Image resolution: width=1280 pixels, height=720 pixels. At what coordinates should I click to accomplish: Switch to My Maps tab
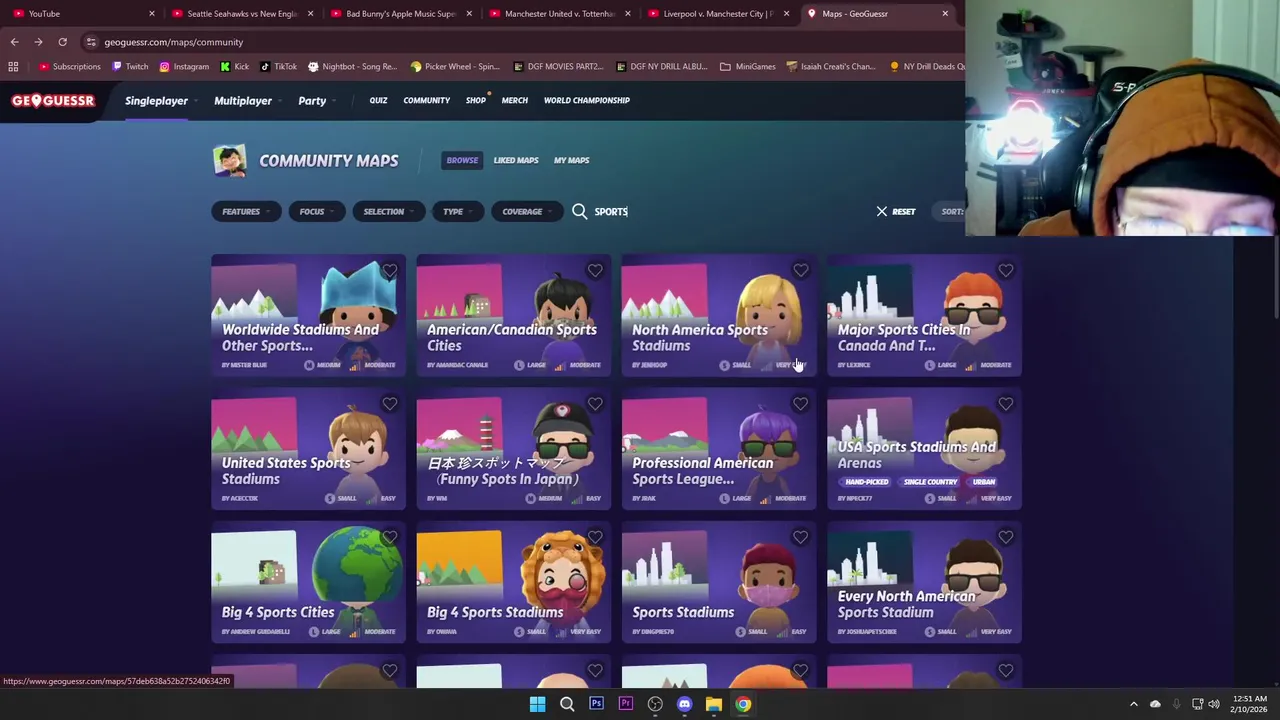tap(572, 160)
